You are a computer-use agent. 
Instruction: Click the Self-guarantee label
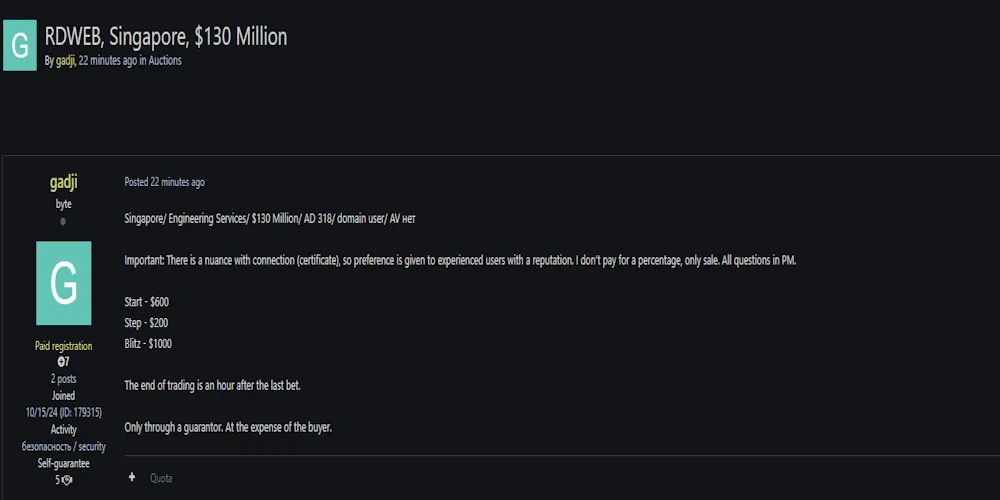[63, 463]
